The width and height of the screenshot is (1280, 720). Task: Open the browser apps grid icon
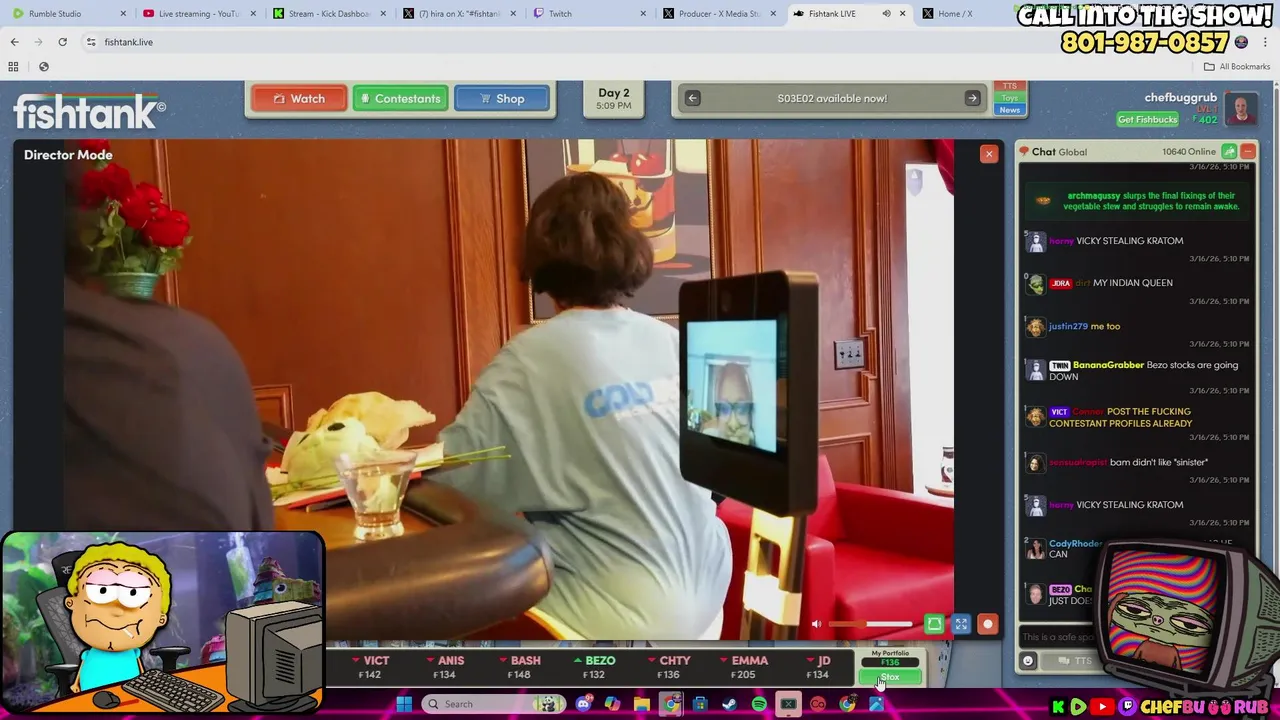(x=13, y=67)
